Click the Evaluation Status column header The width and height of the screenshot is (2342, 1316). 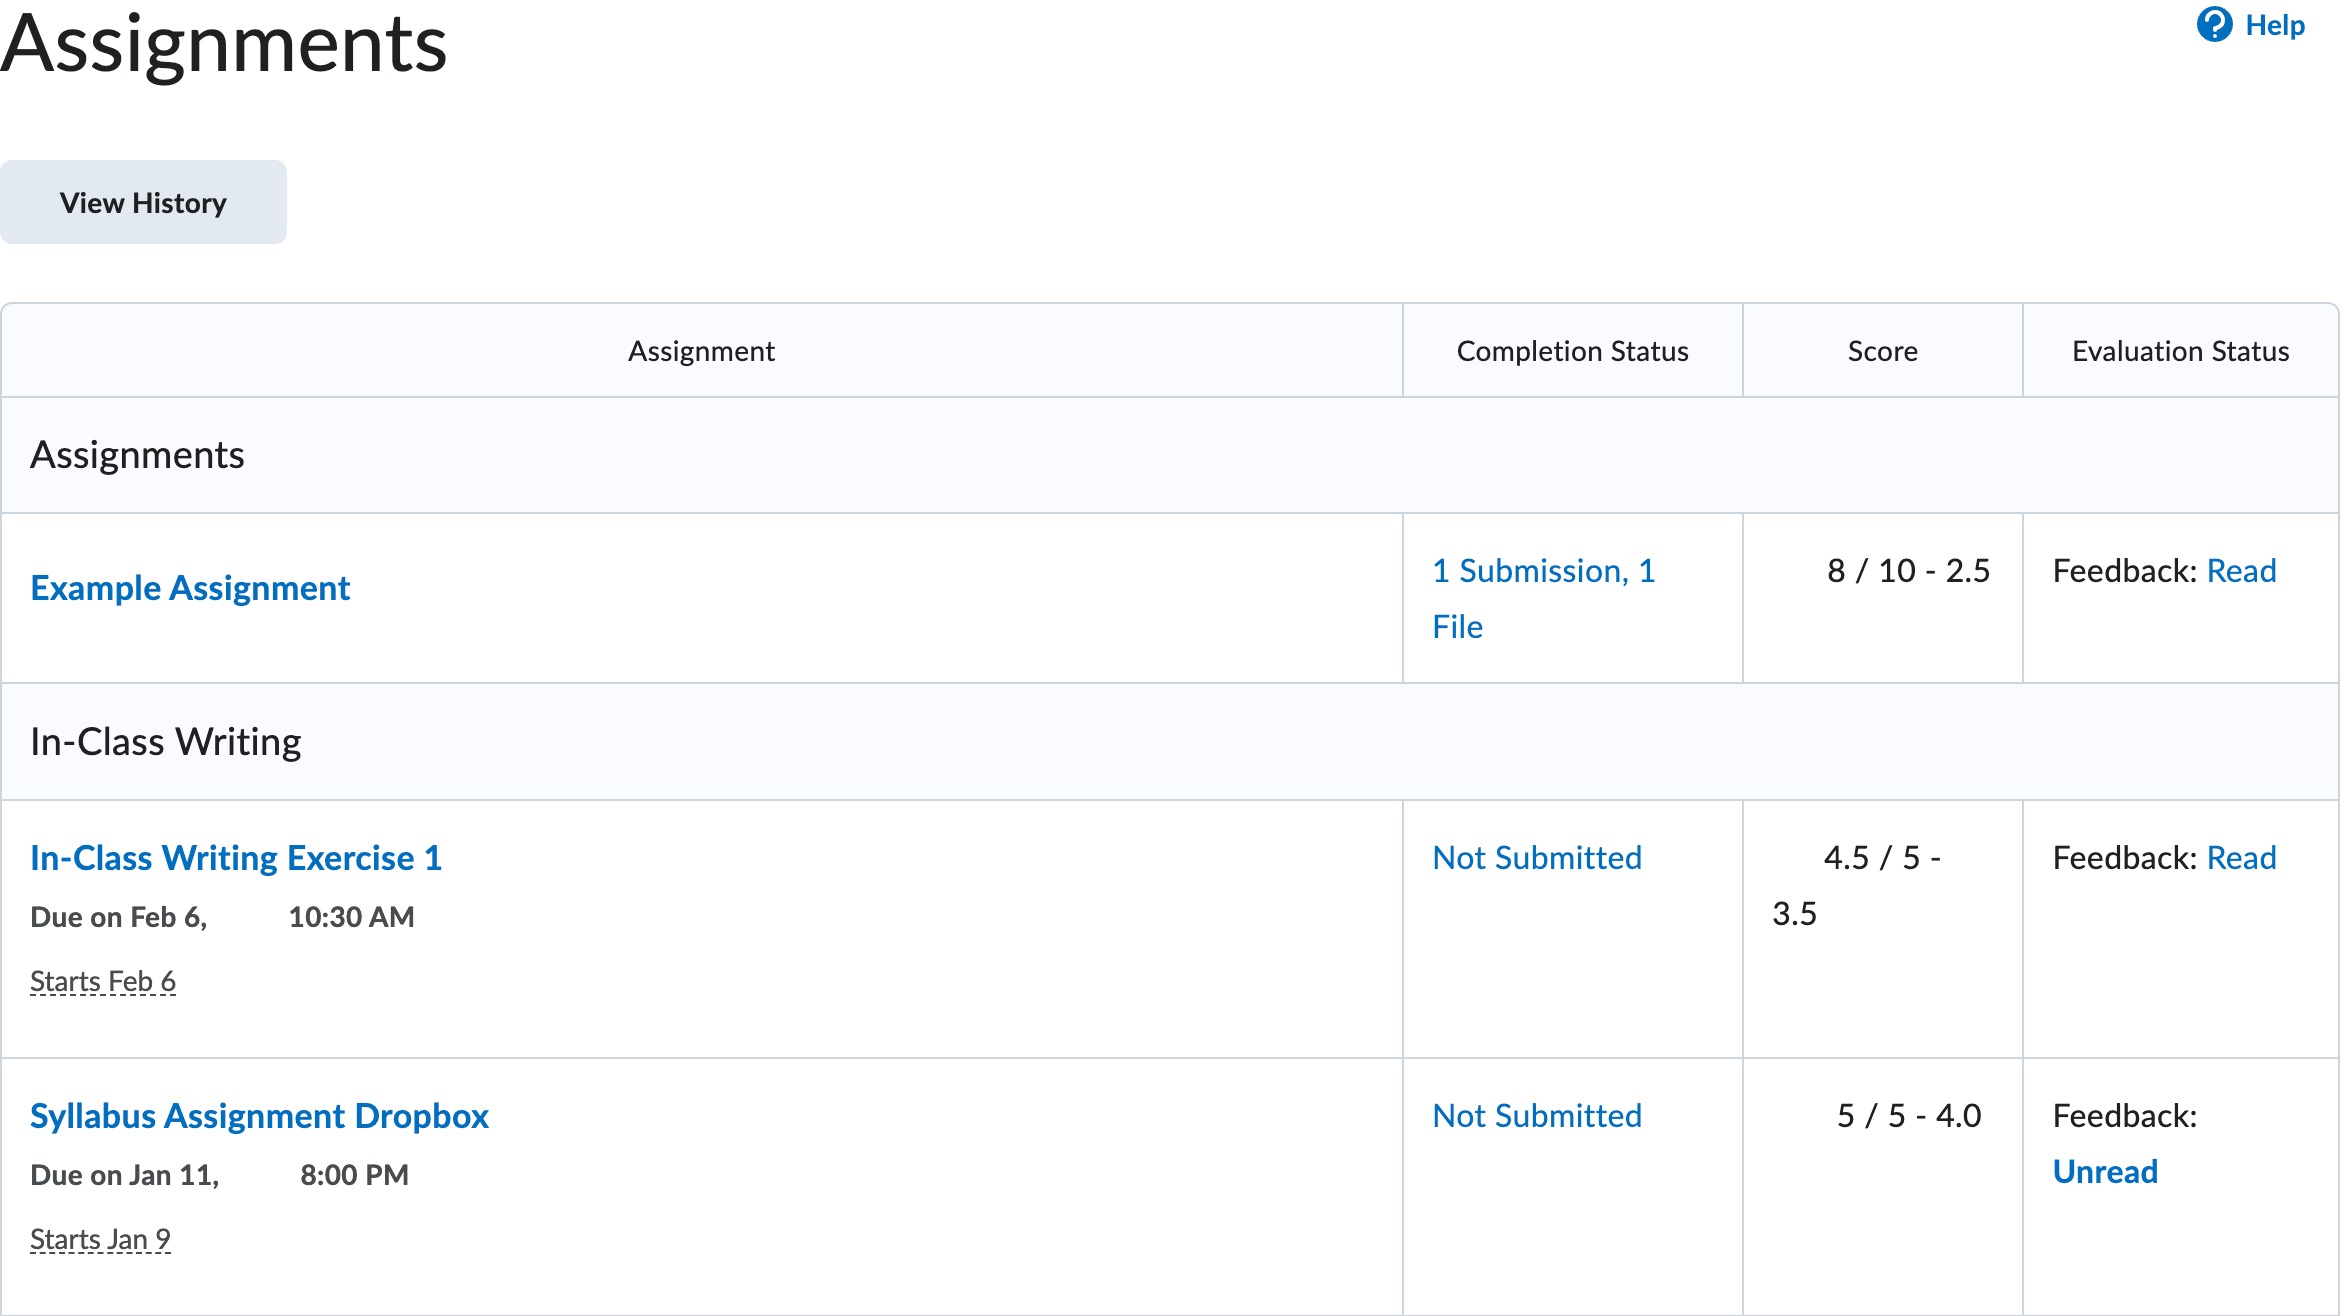(2179, 351)
